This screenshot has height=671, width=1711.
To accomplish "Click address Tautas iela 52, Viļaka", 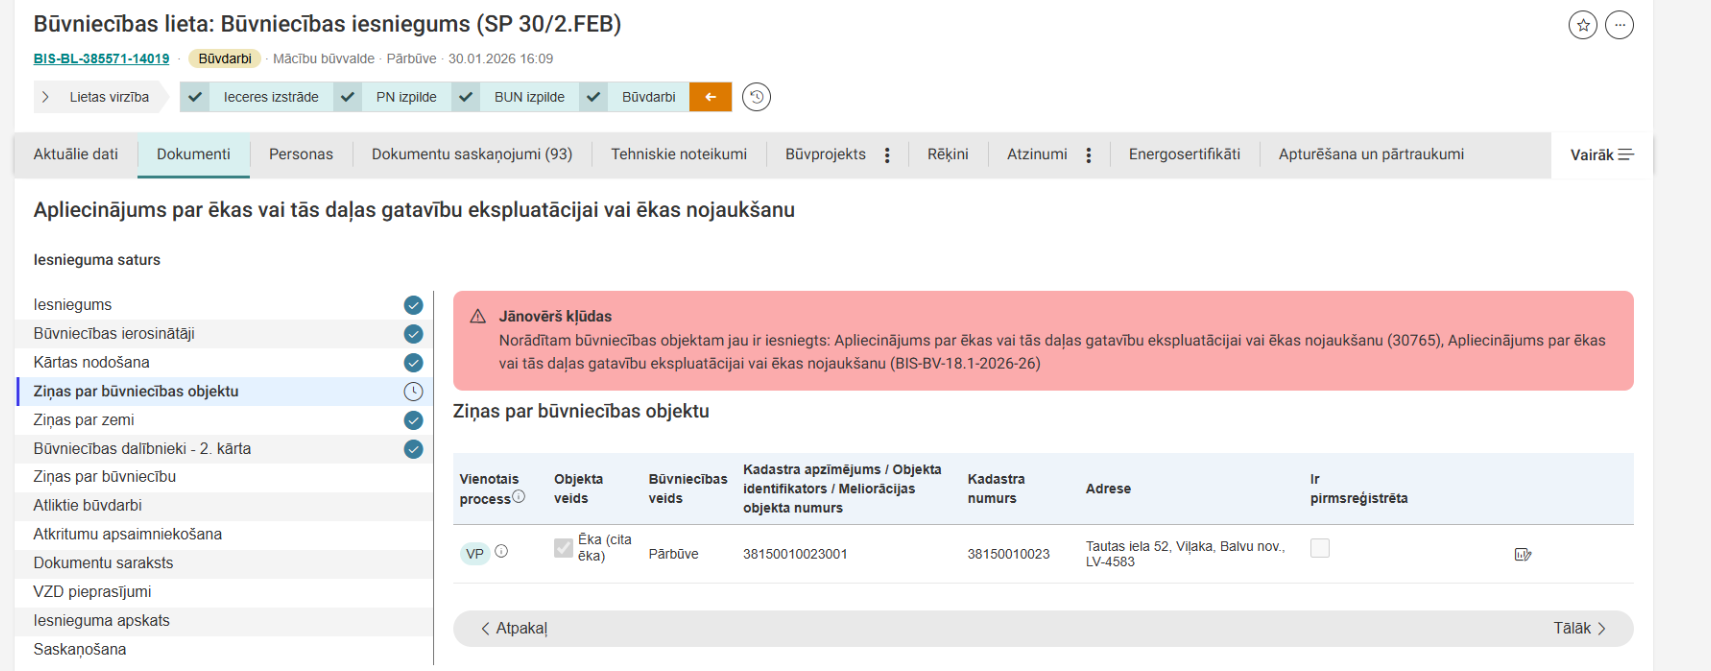I will tap(1185, 554).
